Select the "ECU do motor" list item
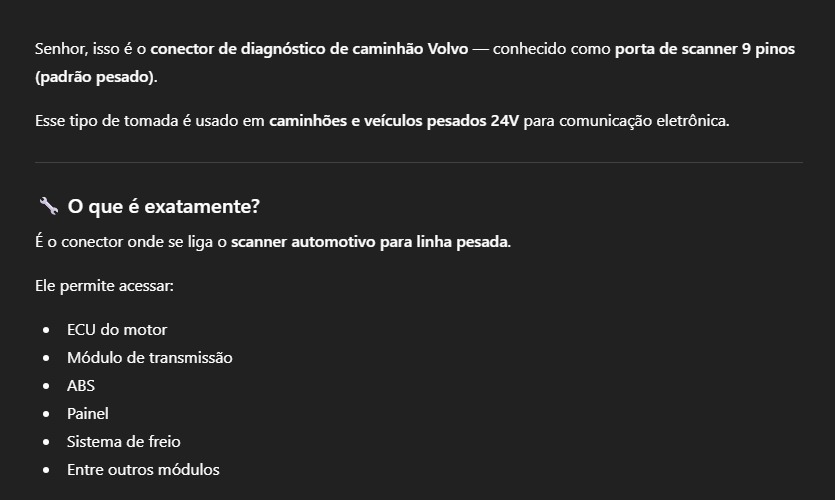 click(117, 329)
